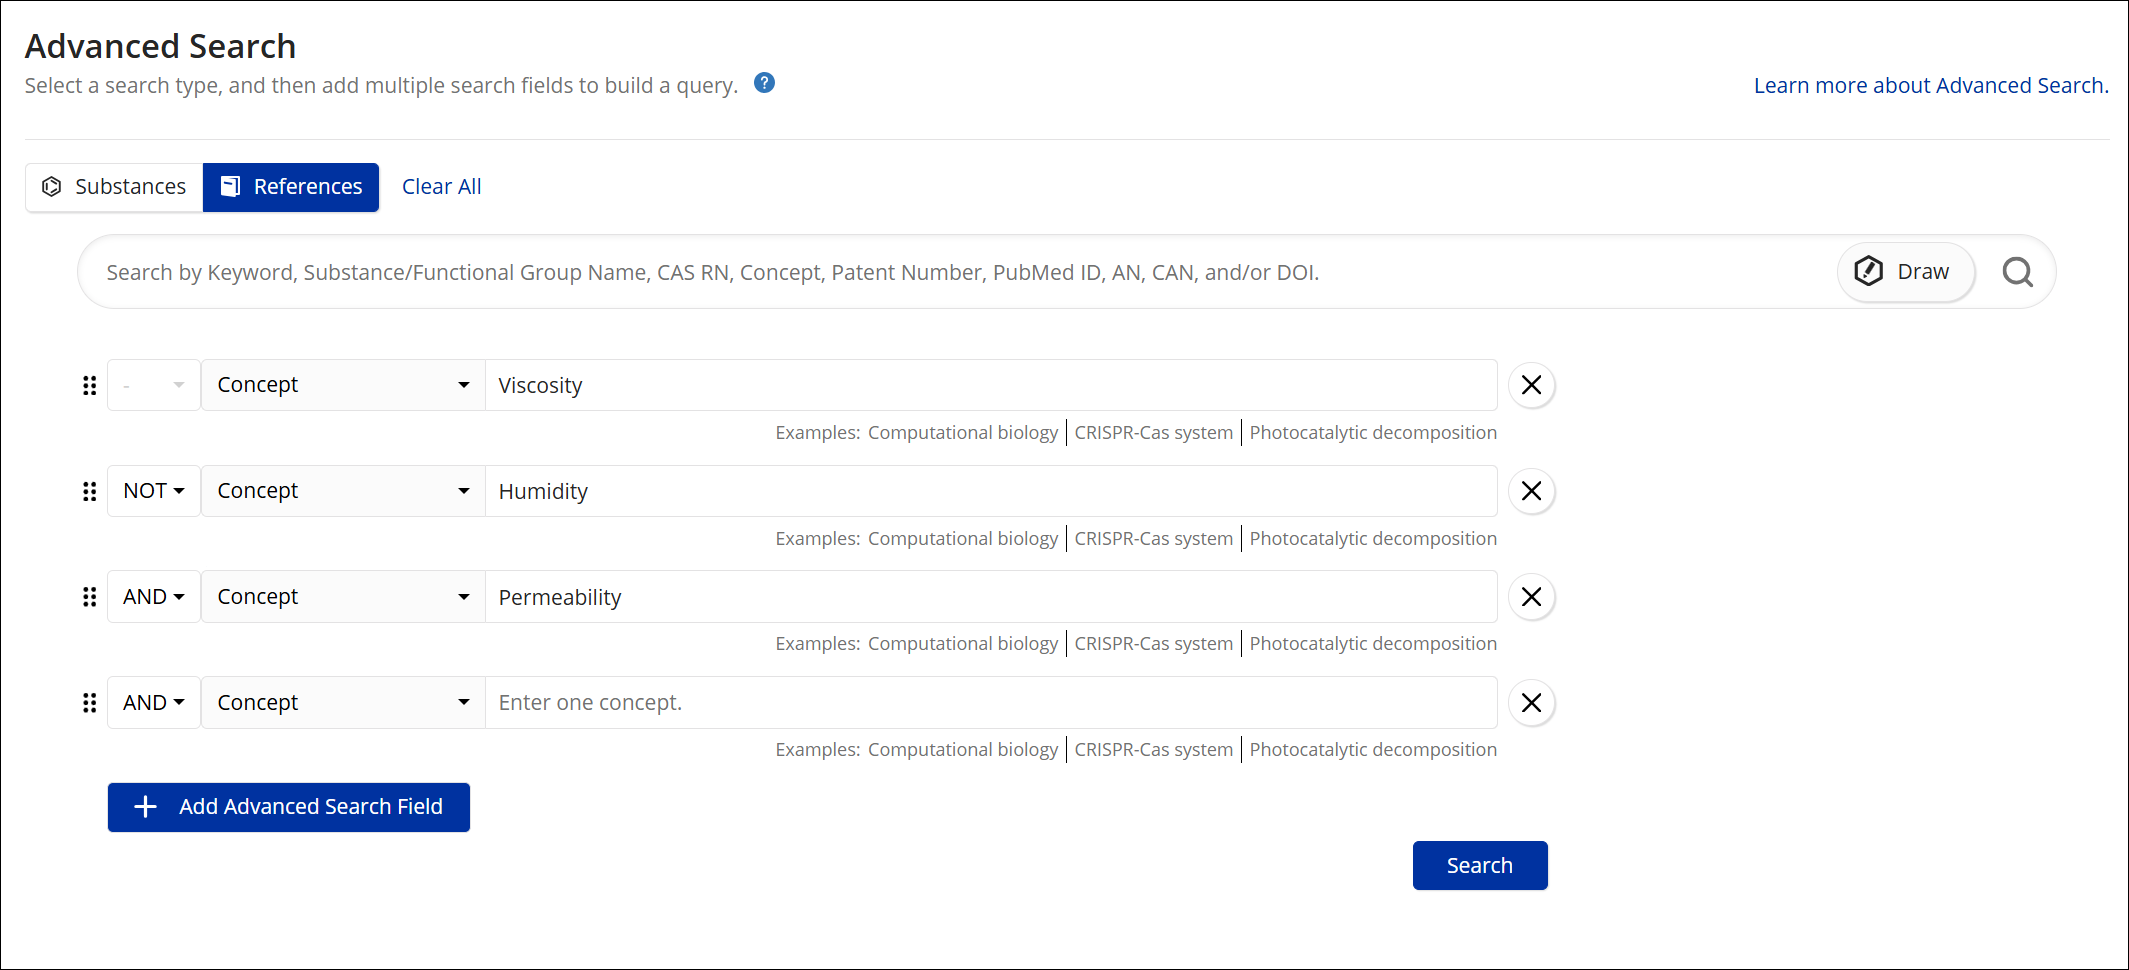2129x970 pixels.
Task: Open disabled operator dropdown of Viscosity row
Action: point(154,385)
